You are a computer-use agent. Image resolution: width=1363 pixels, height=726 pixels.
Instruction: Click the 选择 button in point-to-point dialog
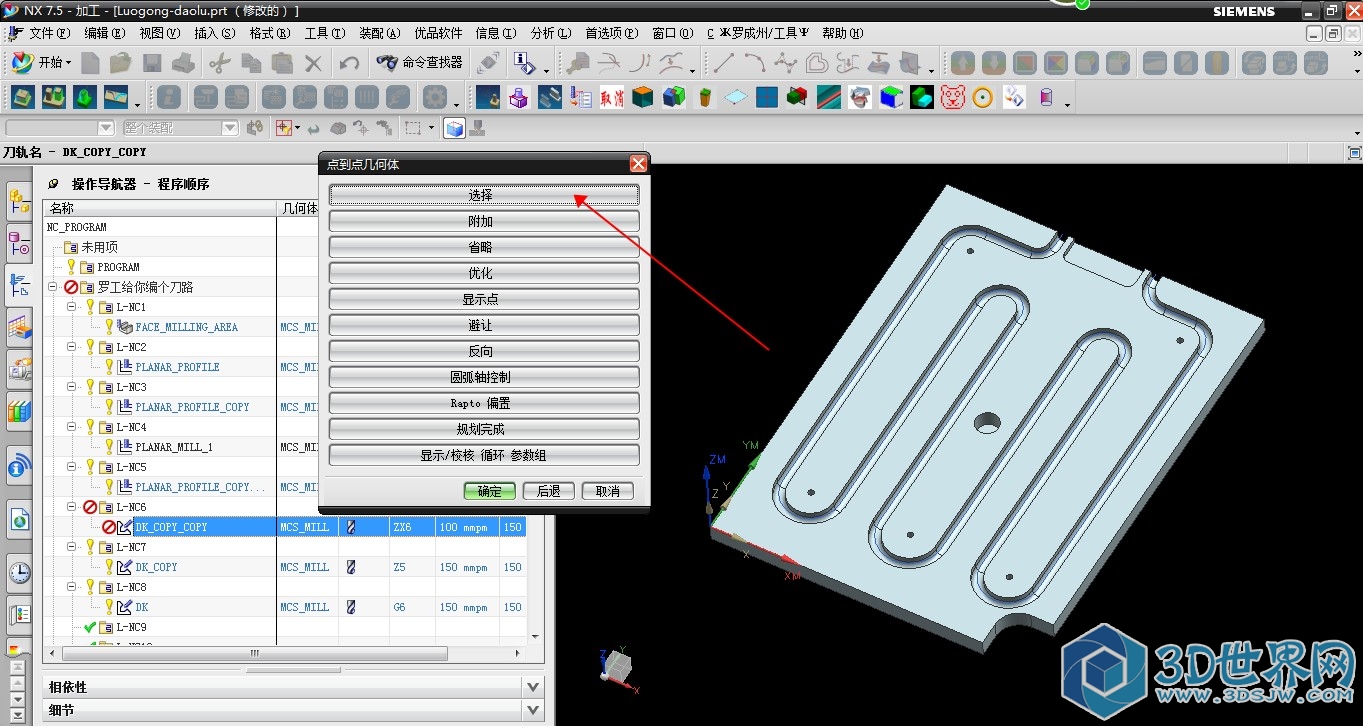pyautogui.click(x=484, y=195)
